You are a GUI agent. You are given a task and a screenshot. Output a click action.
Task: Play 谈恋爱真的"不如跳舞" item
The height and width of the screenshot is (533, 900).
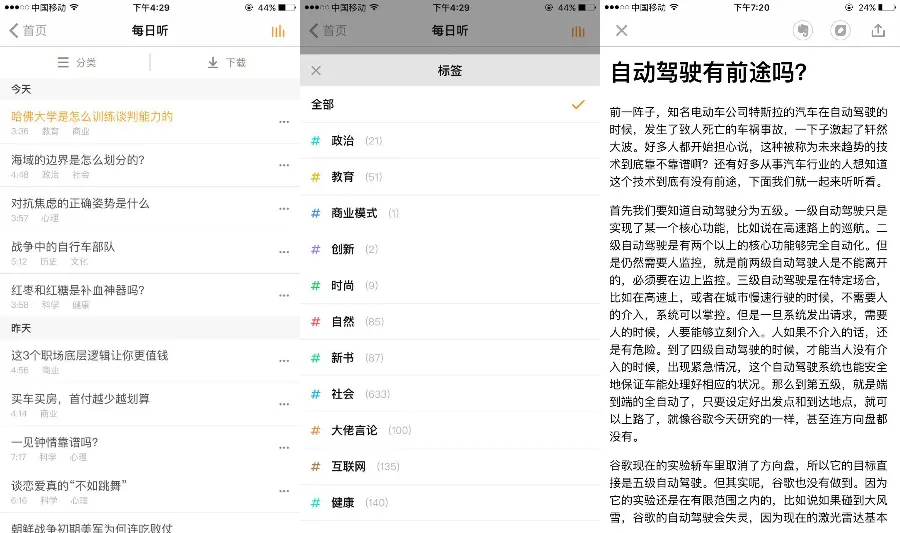150,491
